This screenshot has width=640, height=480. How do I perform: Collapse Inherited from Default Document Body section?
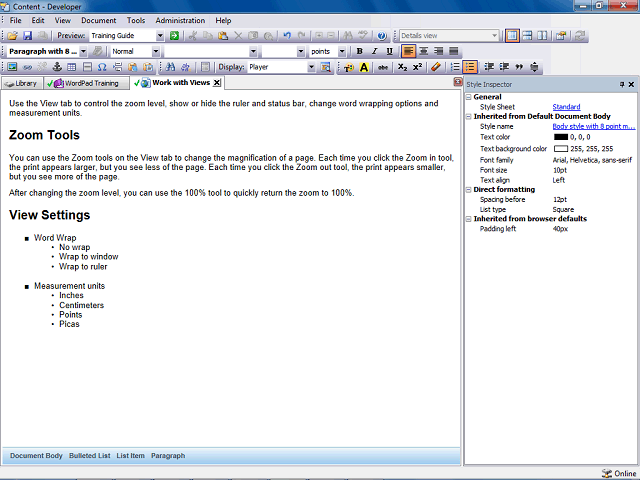(469, 116)
